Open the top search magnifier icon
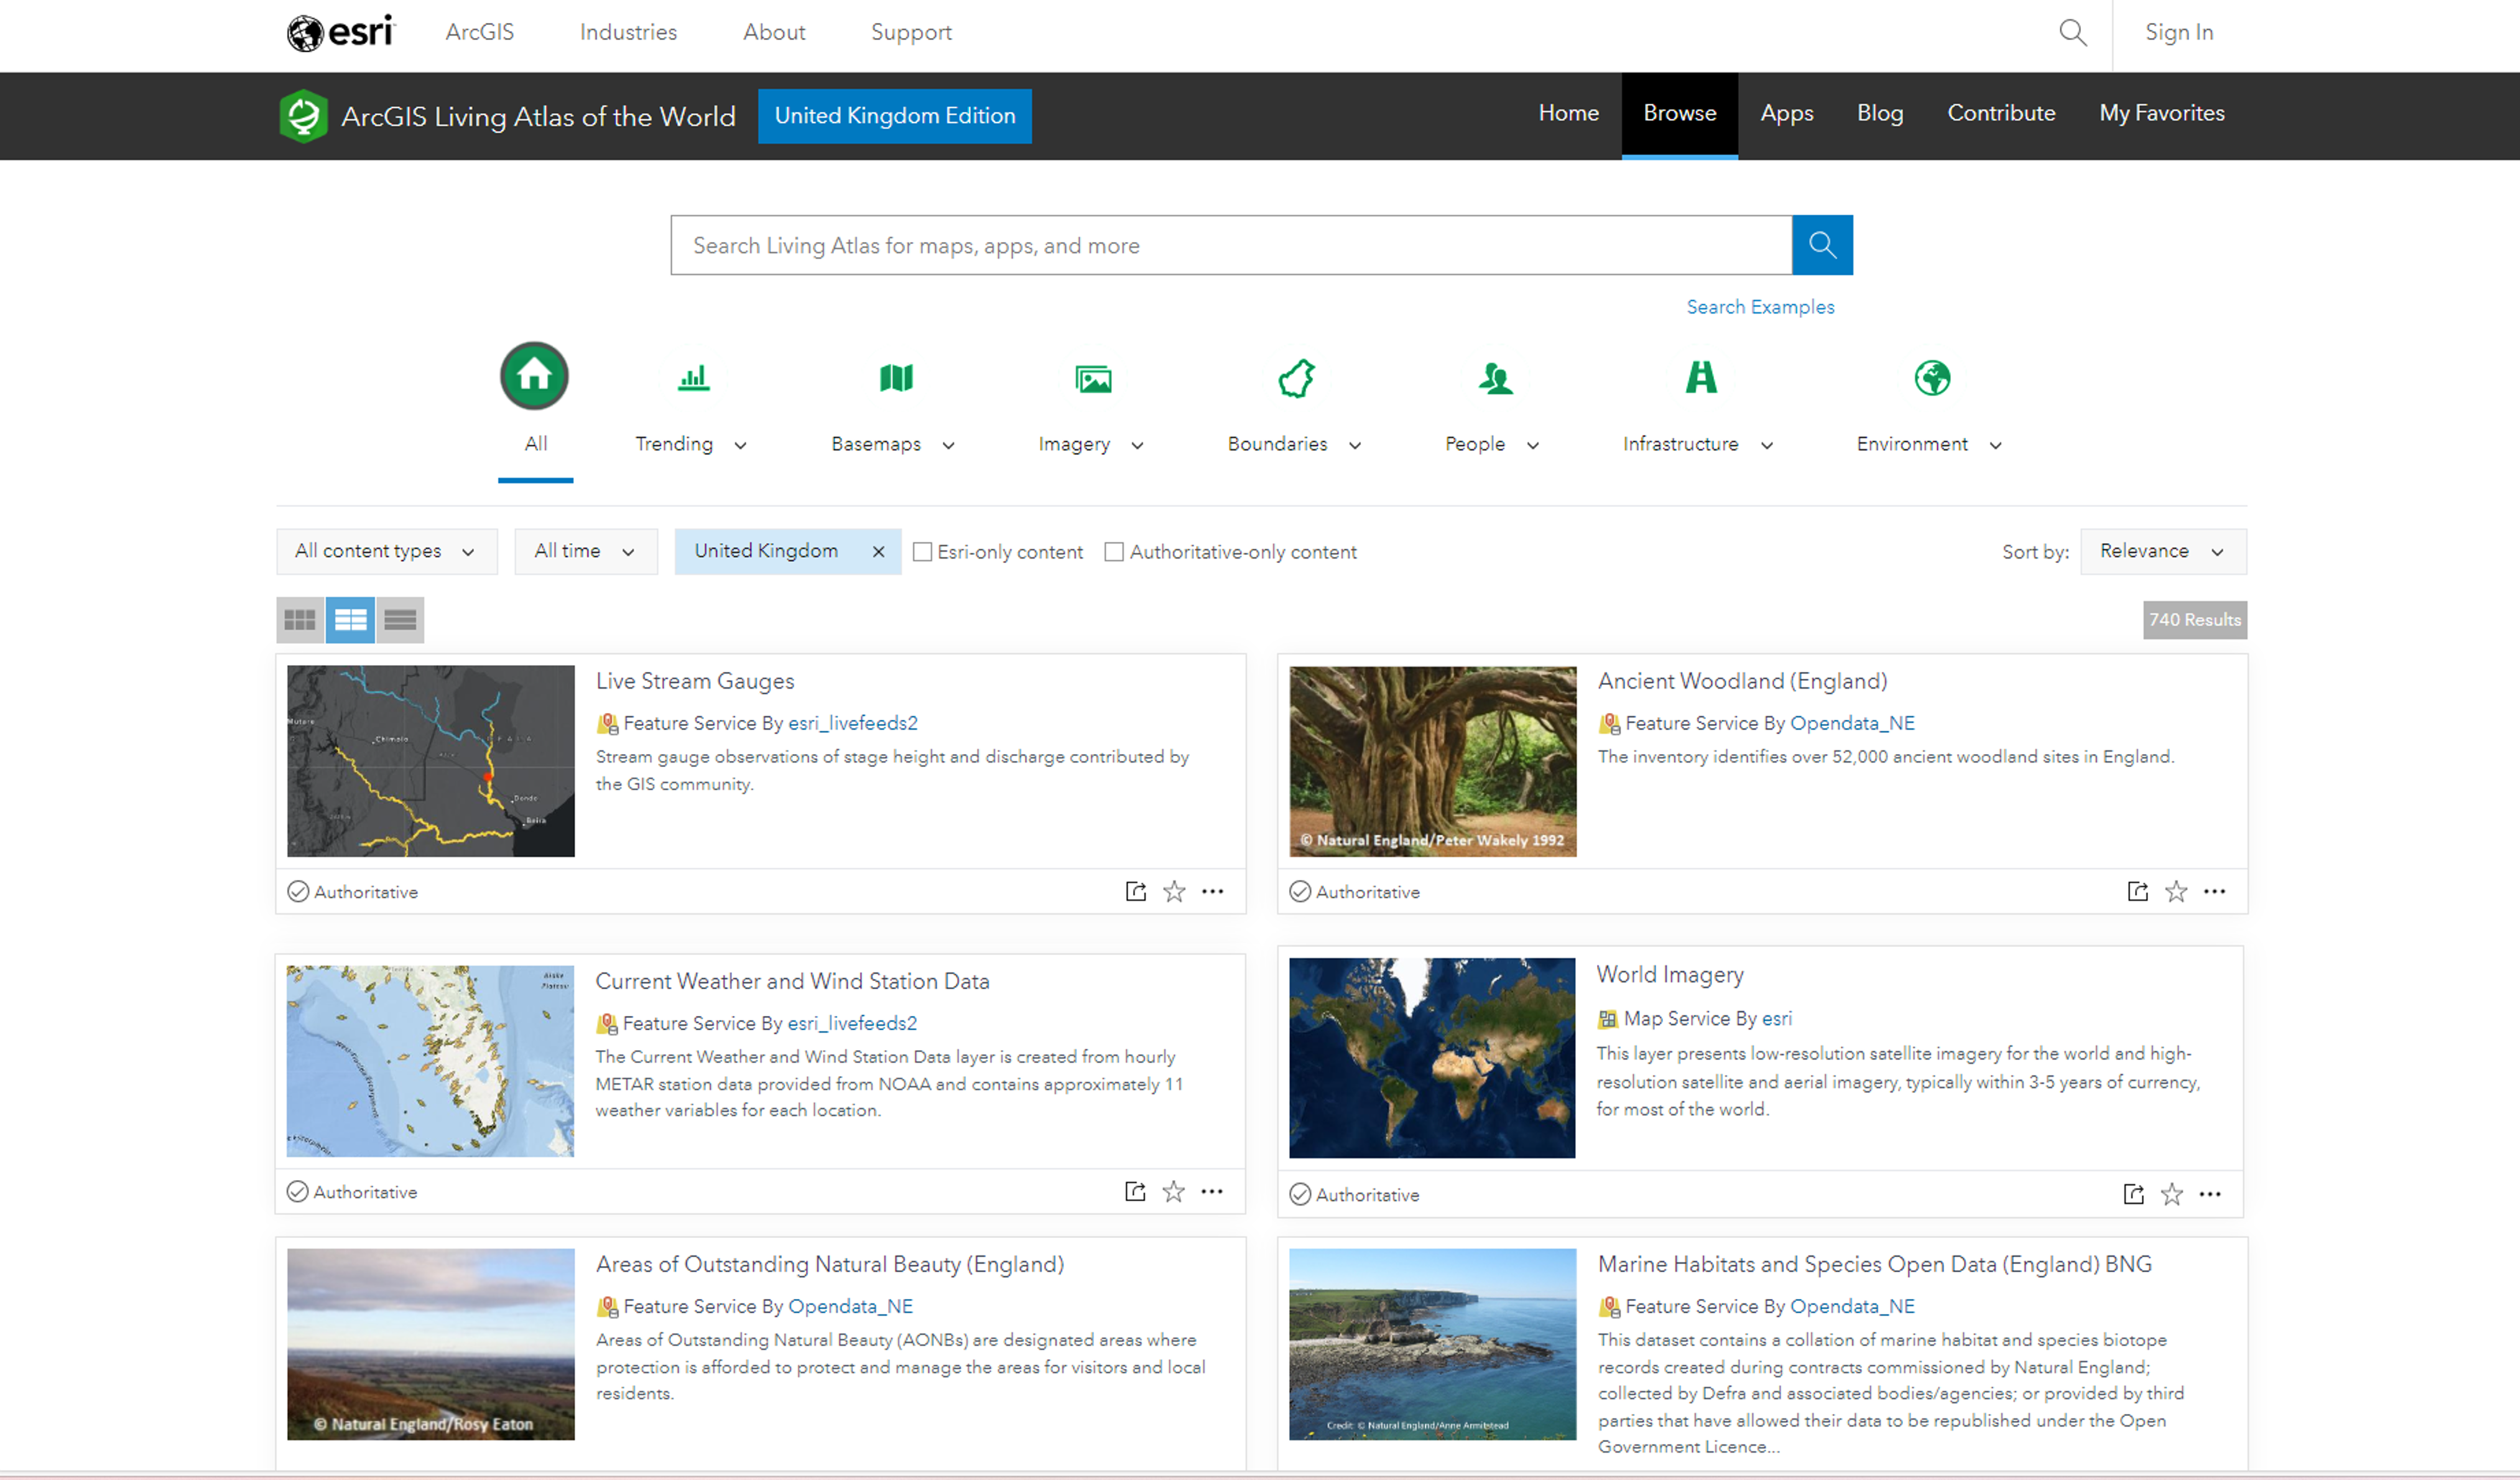Viewport: 2520px width, 1480px height. tap(2073, 33)
